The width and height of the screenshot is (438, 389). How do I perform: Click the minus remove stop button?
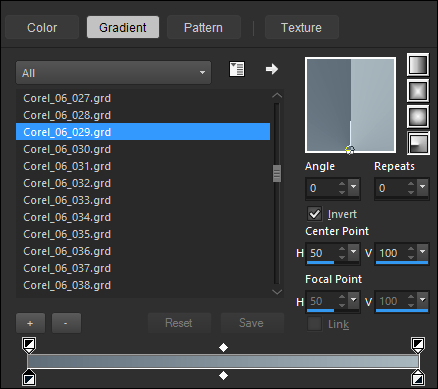coord(66,323)
